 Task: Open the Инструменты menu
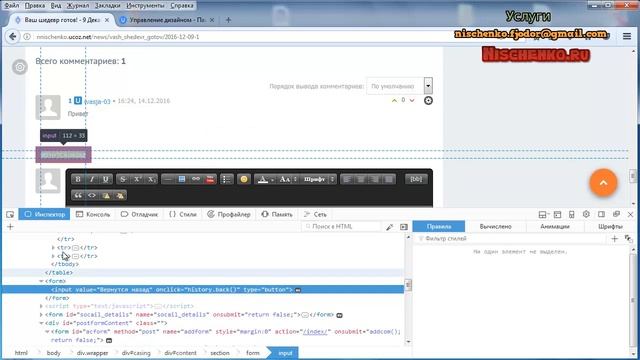(145, 6)
